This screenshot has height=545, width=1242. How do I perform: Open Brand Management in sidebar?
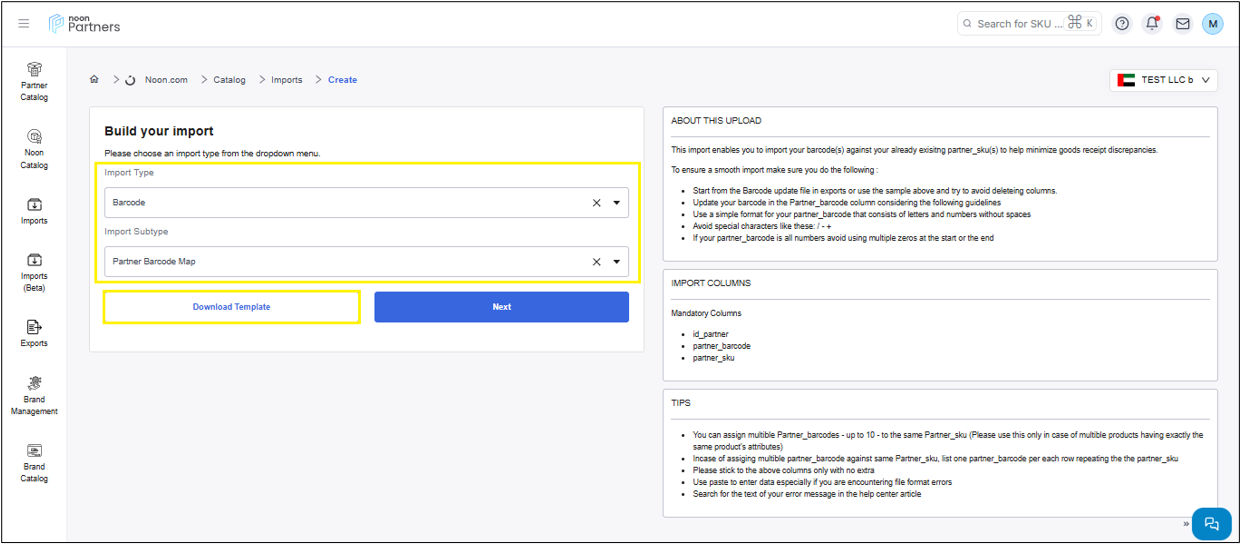pos(34,395)
